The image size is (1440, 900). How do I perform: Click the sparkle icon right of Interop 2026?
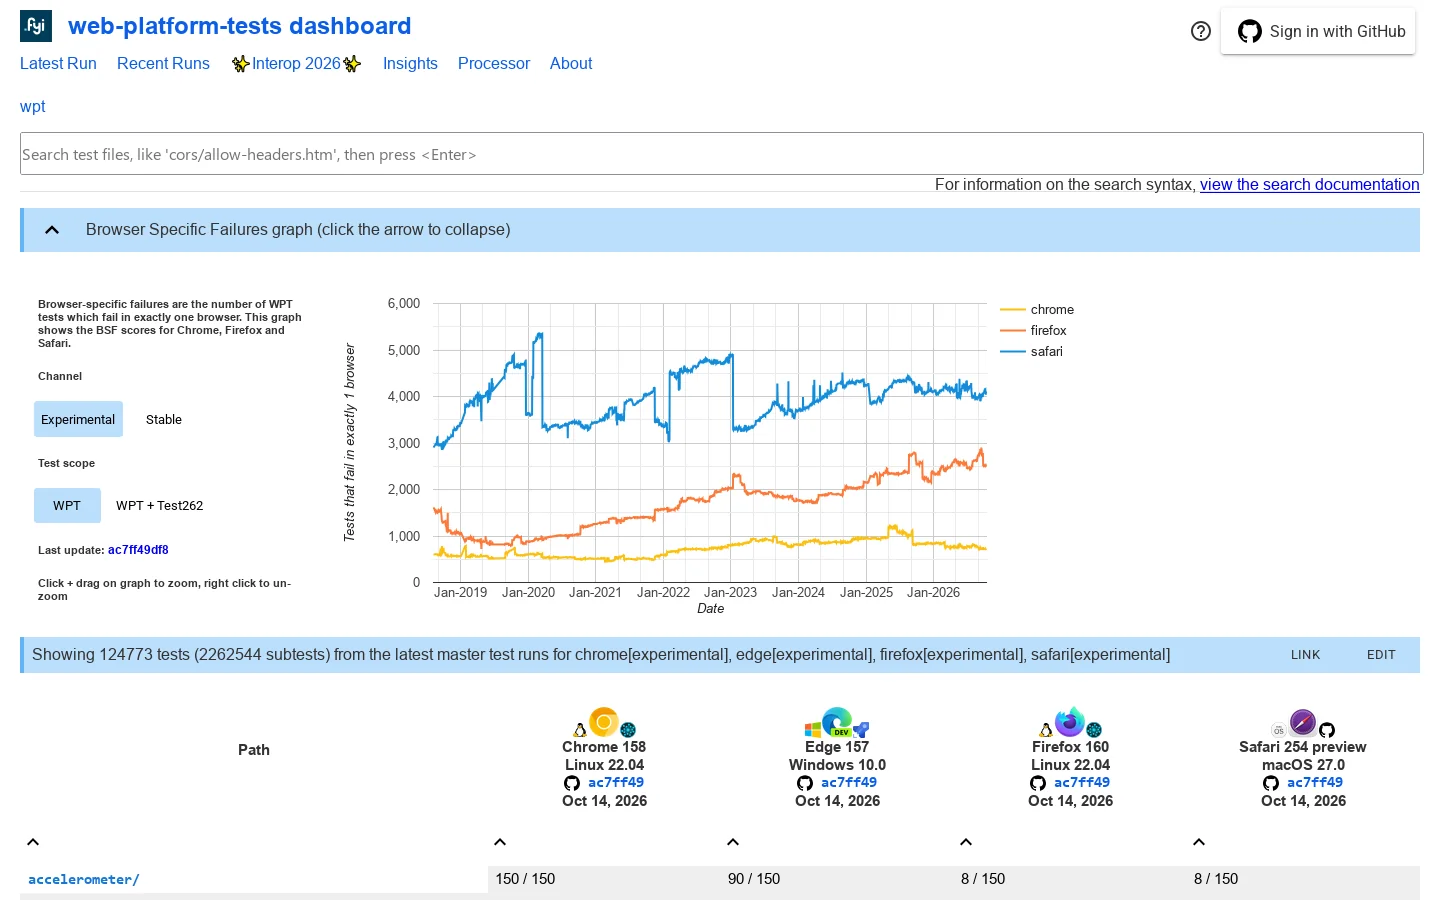click(352, 64)
